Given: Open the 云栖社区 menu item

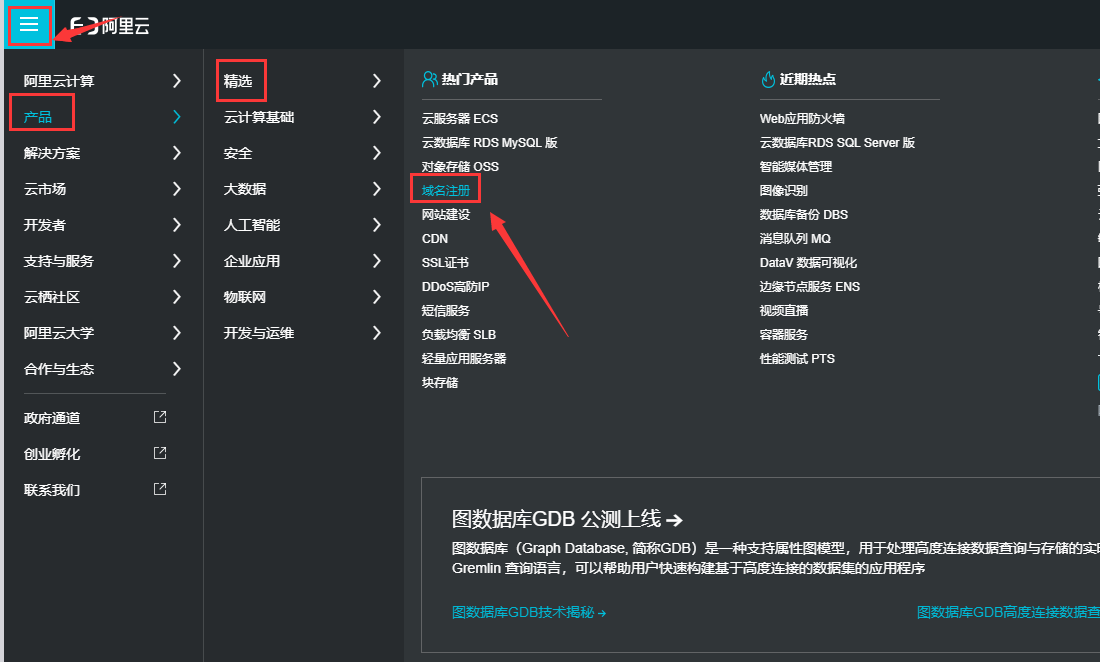Looking at the screenshot, I should 52,297.
